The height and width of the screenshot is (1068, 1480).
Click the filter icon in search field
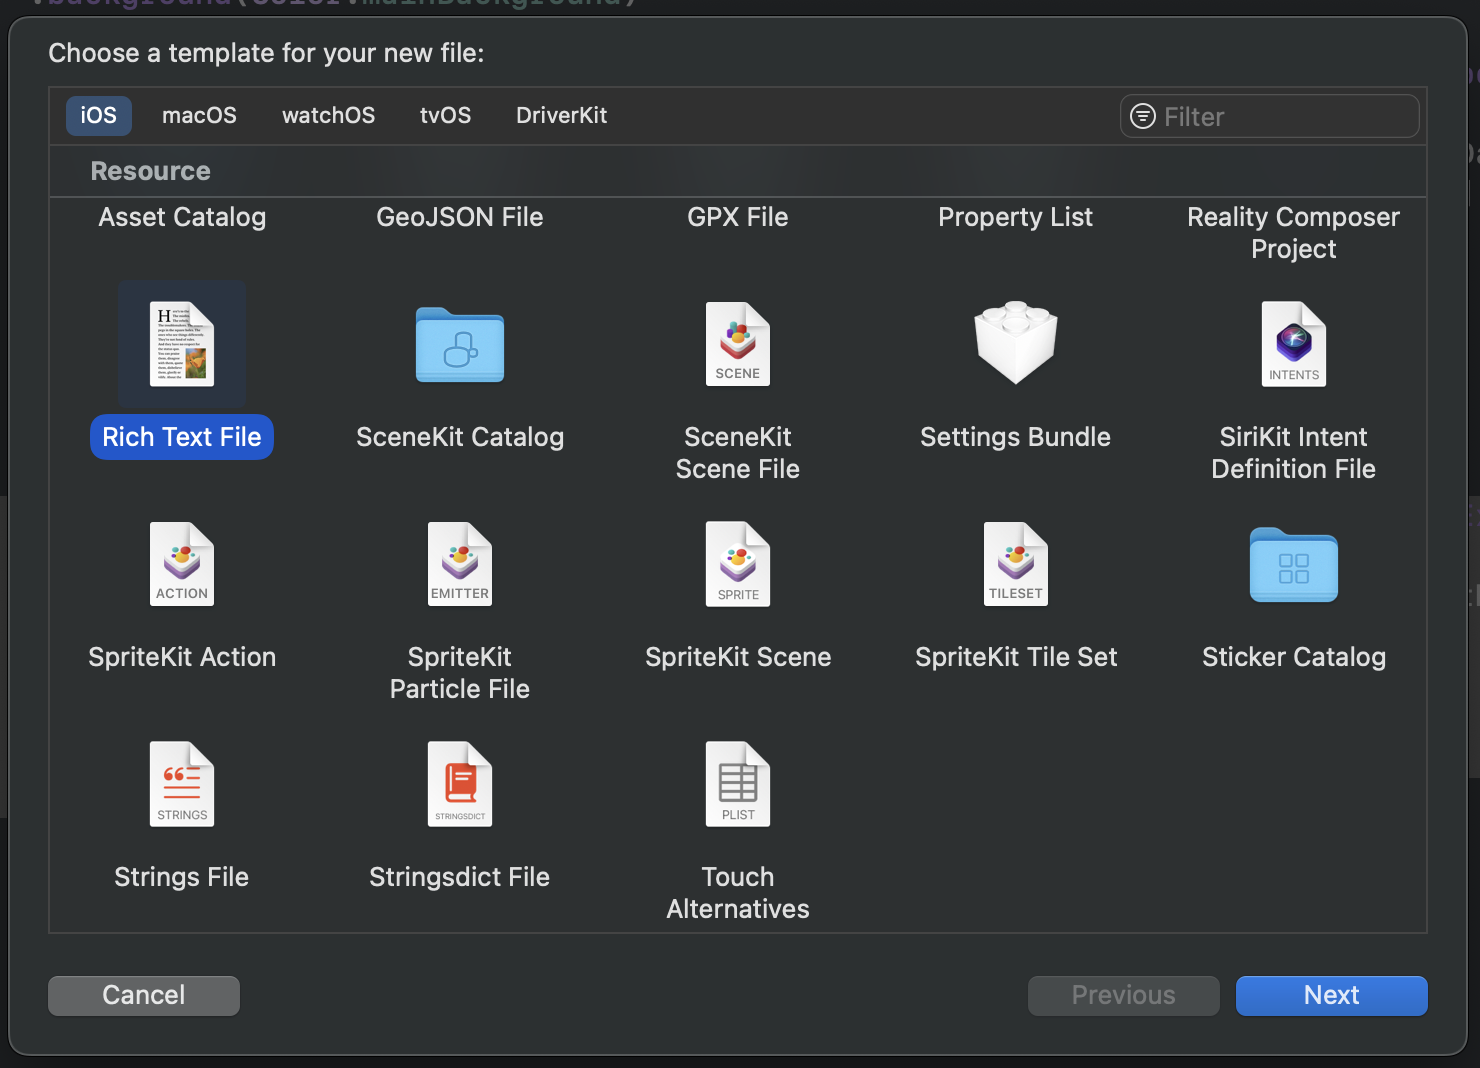point(1143,116)
